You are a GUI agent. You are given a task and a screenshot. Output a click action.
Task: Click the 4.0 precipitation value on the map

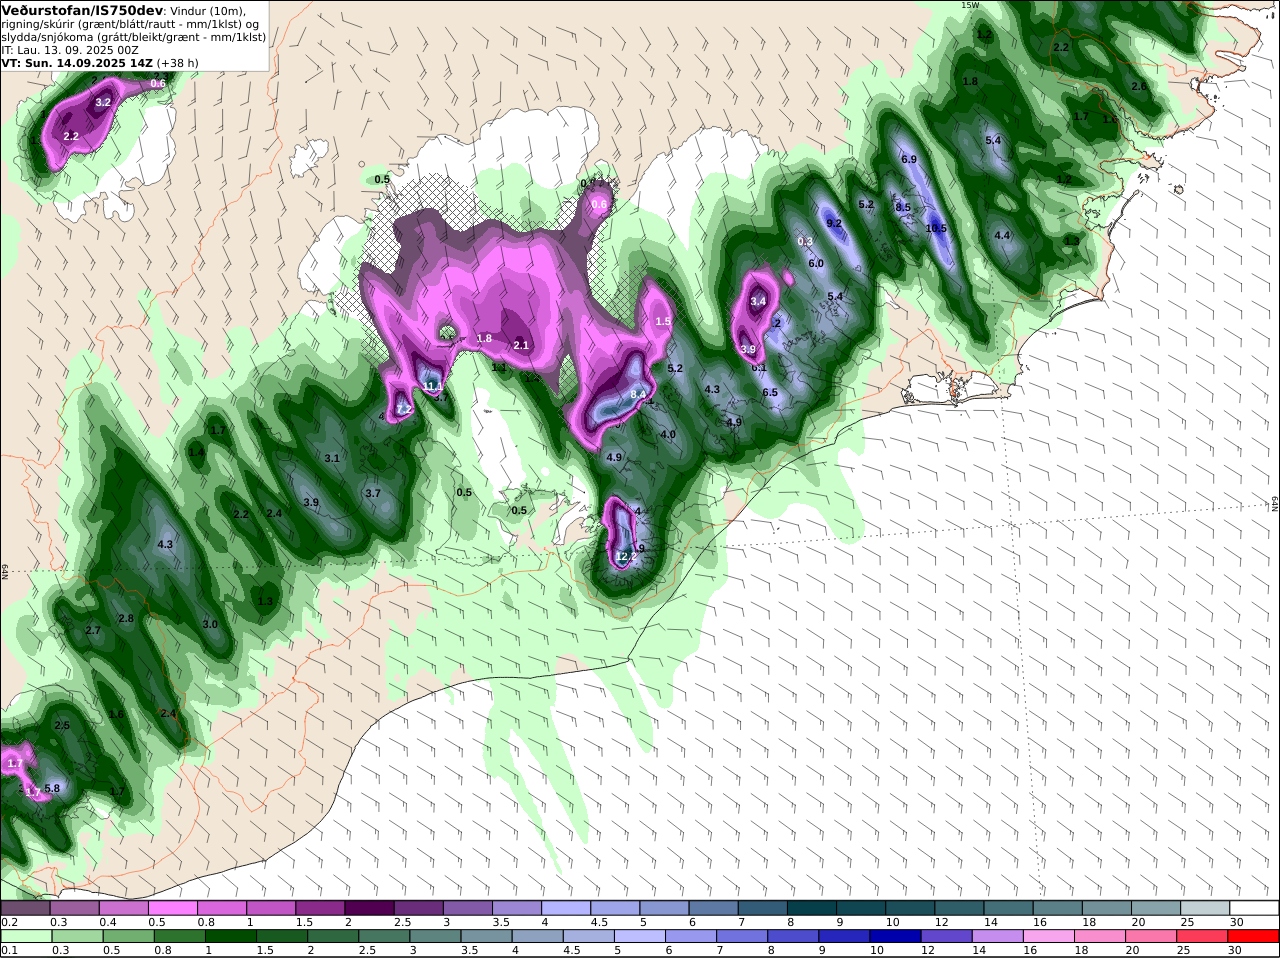click(668, 434)
